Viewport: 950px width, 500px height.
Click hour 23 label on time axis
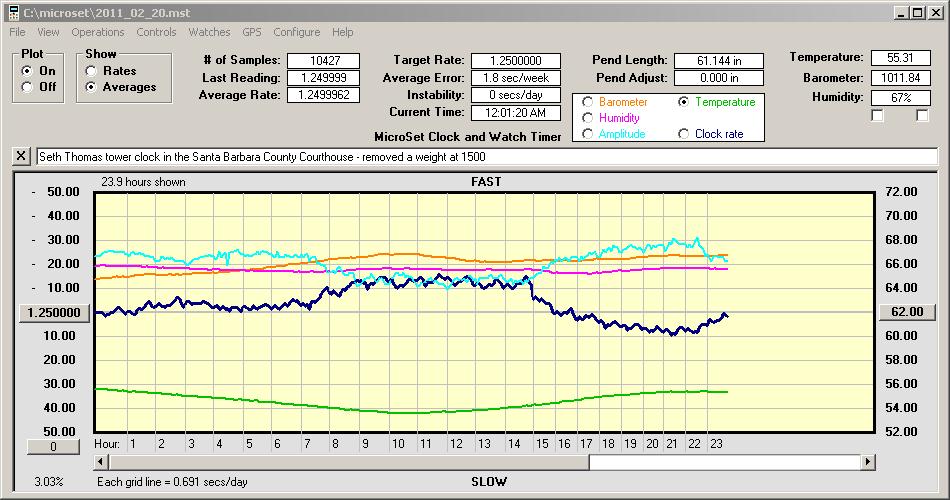pos(716,444)
